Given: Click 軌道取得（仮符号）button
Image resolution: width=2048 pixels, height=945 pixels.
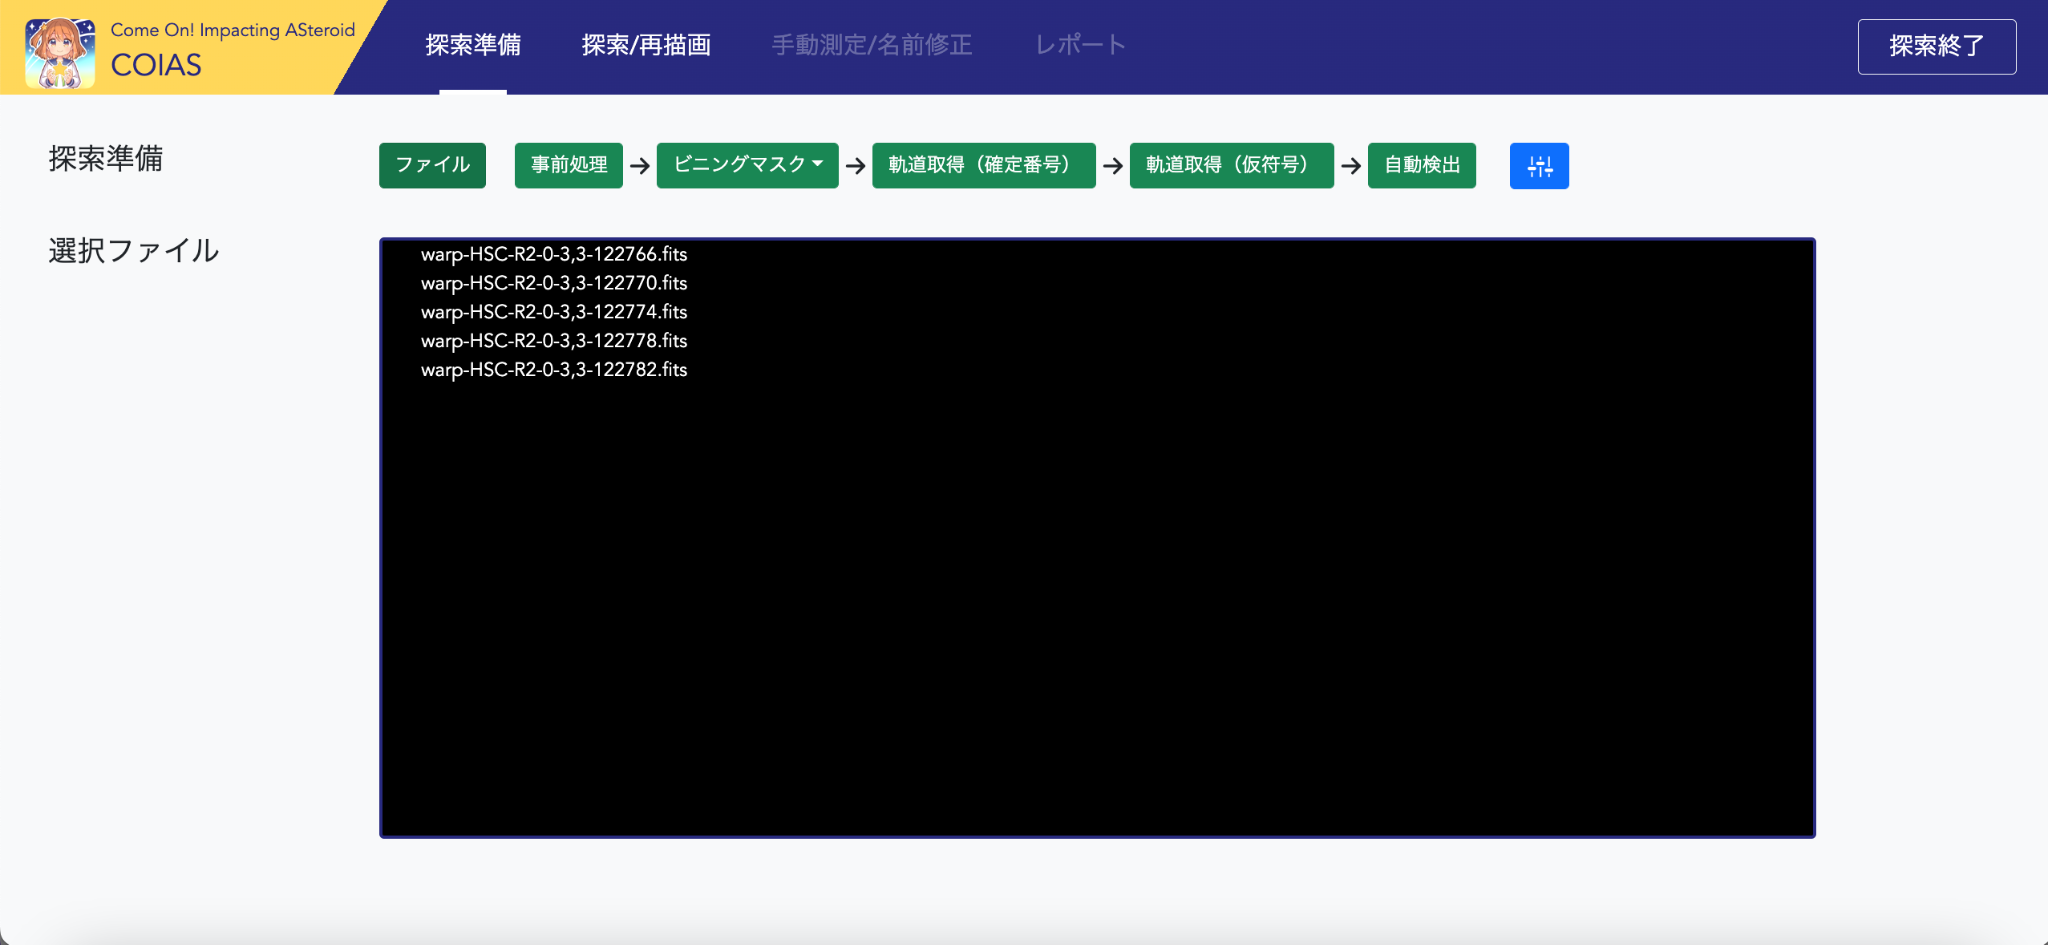Looking at the screenshot, I should pyautogui.click(x=1231, y=165).
